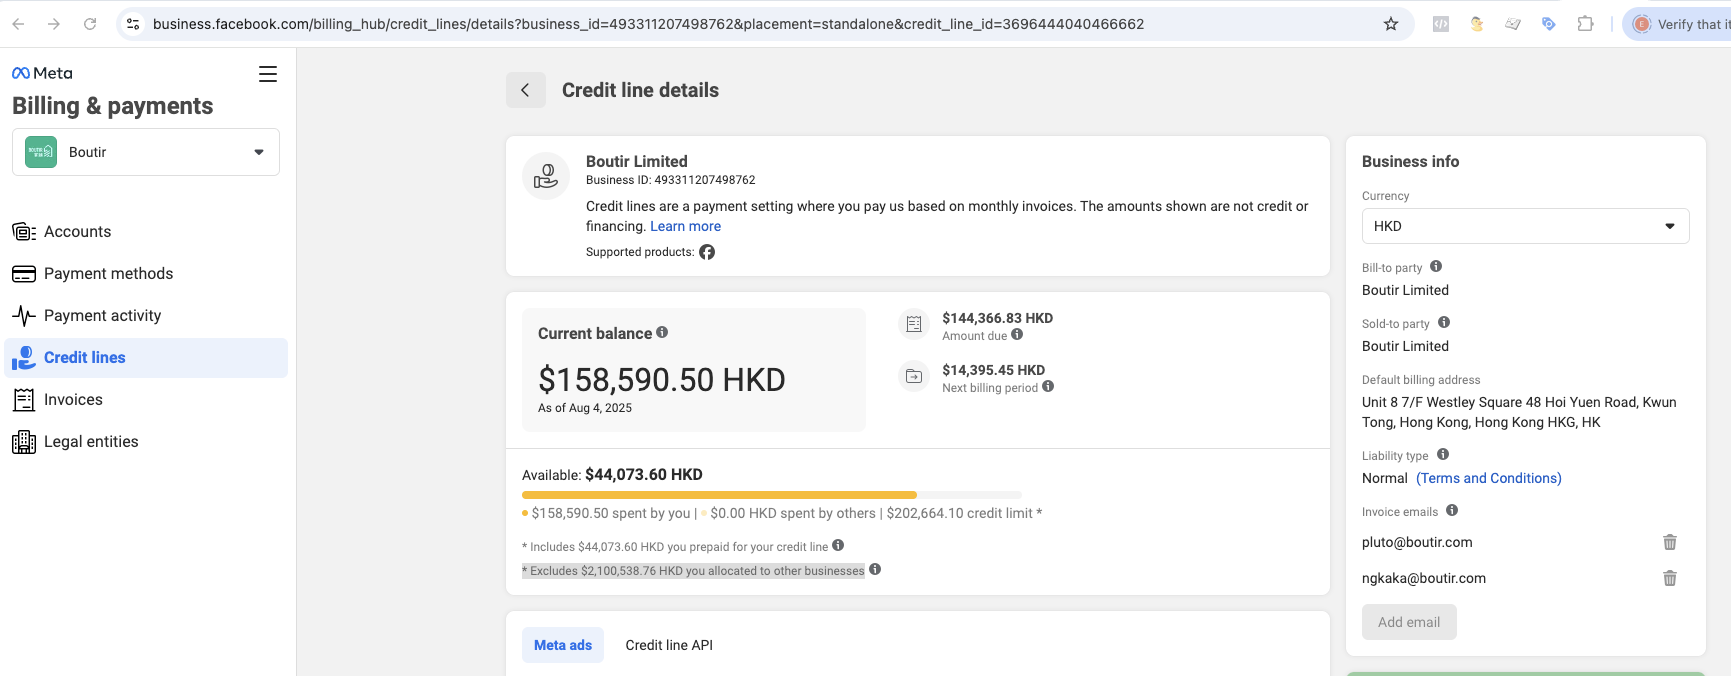Reload the current page
This screenshot has height=676, width=1731.
[90, 24]
